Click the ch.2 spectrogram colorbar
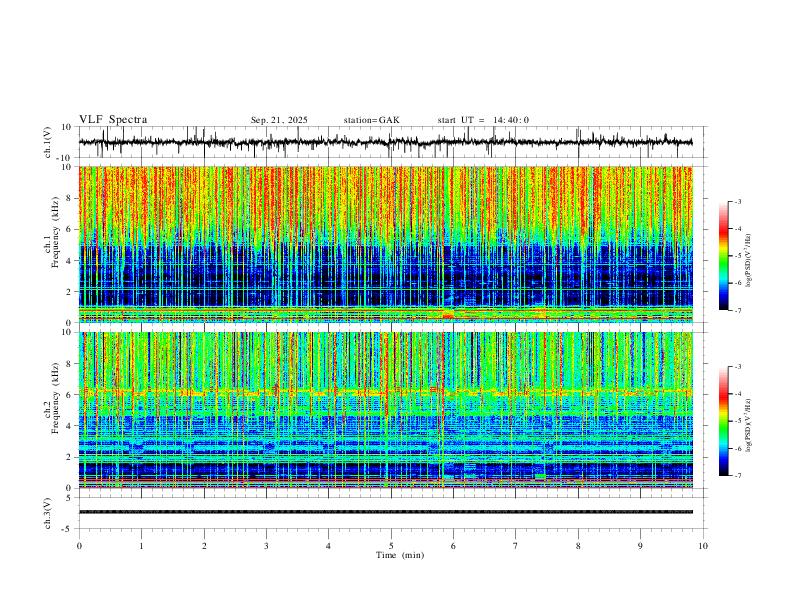 coord(723,421)
